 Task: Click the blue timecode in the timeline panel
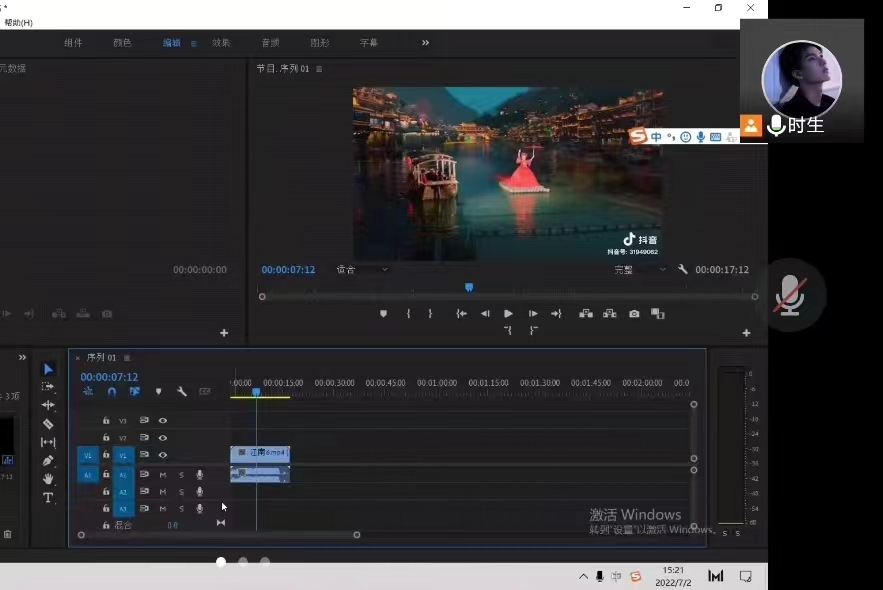[x=109, y=377]
